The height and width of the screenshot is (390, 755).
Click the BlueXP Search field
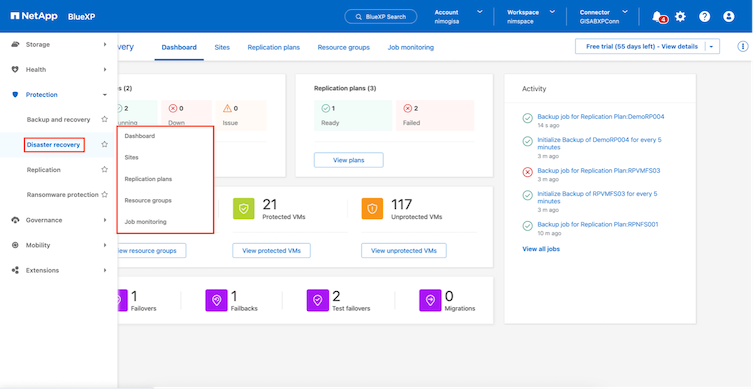point(381,17)
